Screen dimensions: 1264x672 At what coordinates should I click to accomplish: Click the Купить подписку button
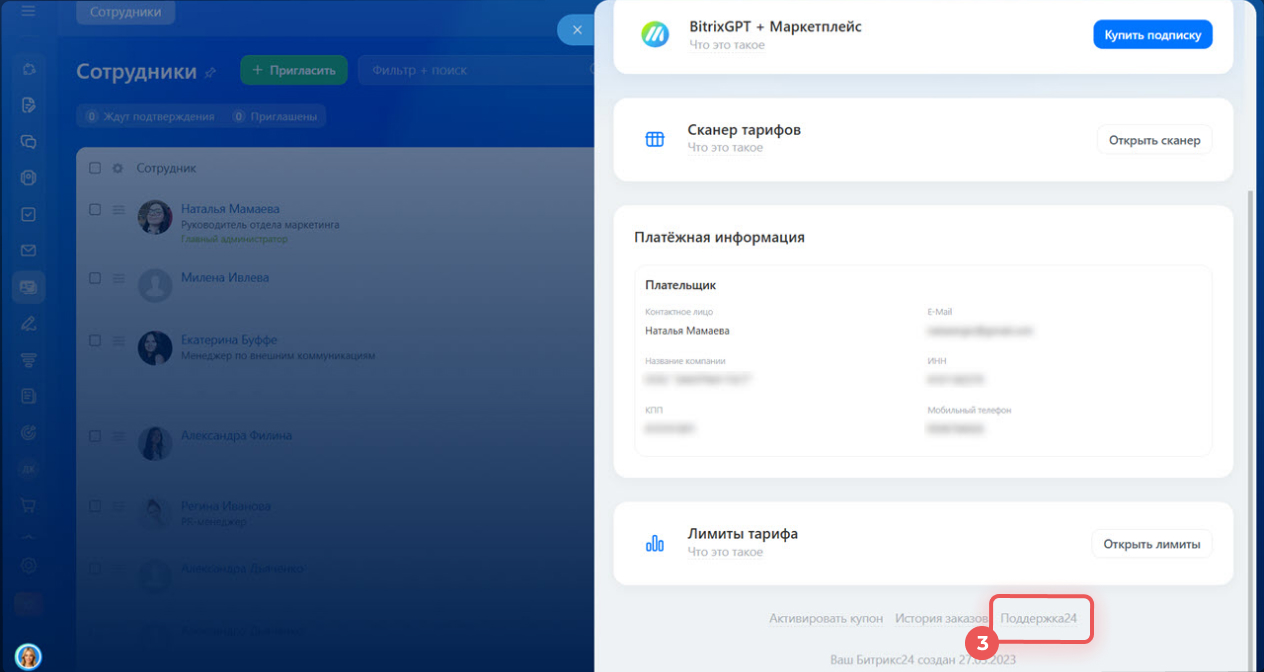tap(1152, 34)
